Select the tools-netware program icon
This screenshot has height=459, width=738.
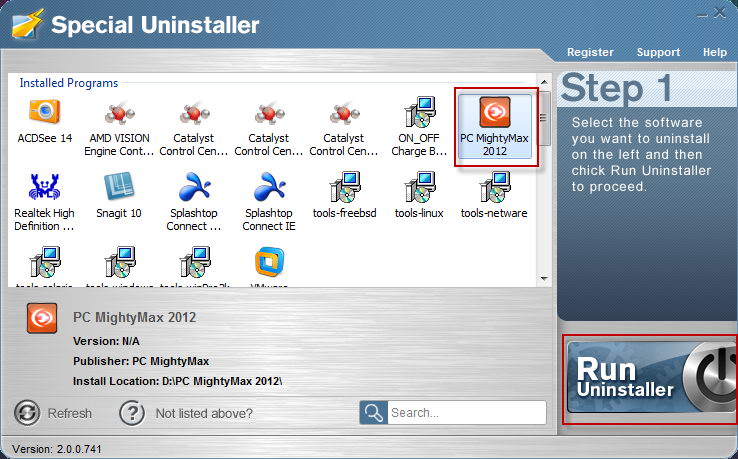click(494, 187)
